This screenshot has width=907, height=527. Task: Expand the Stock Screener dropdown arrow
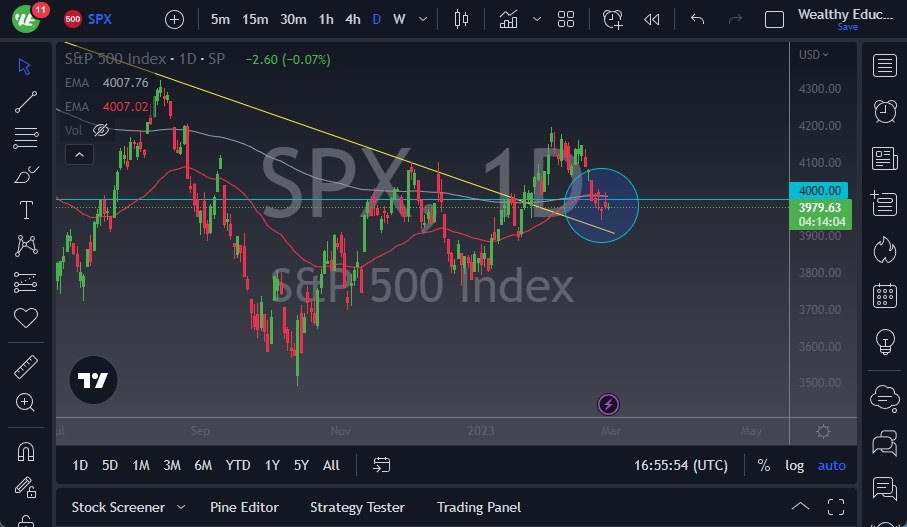(181, 507)
